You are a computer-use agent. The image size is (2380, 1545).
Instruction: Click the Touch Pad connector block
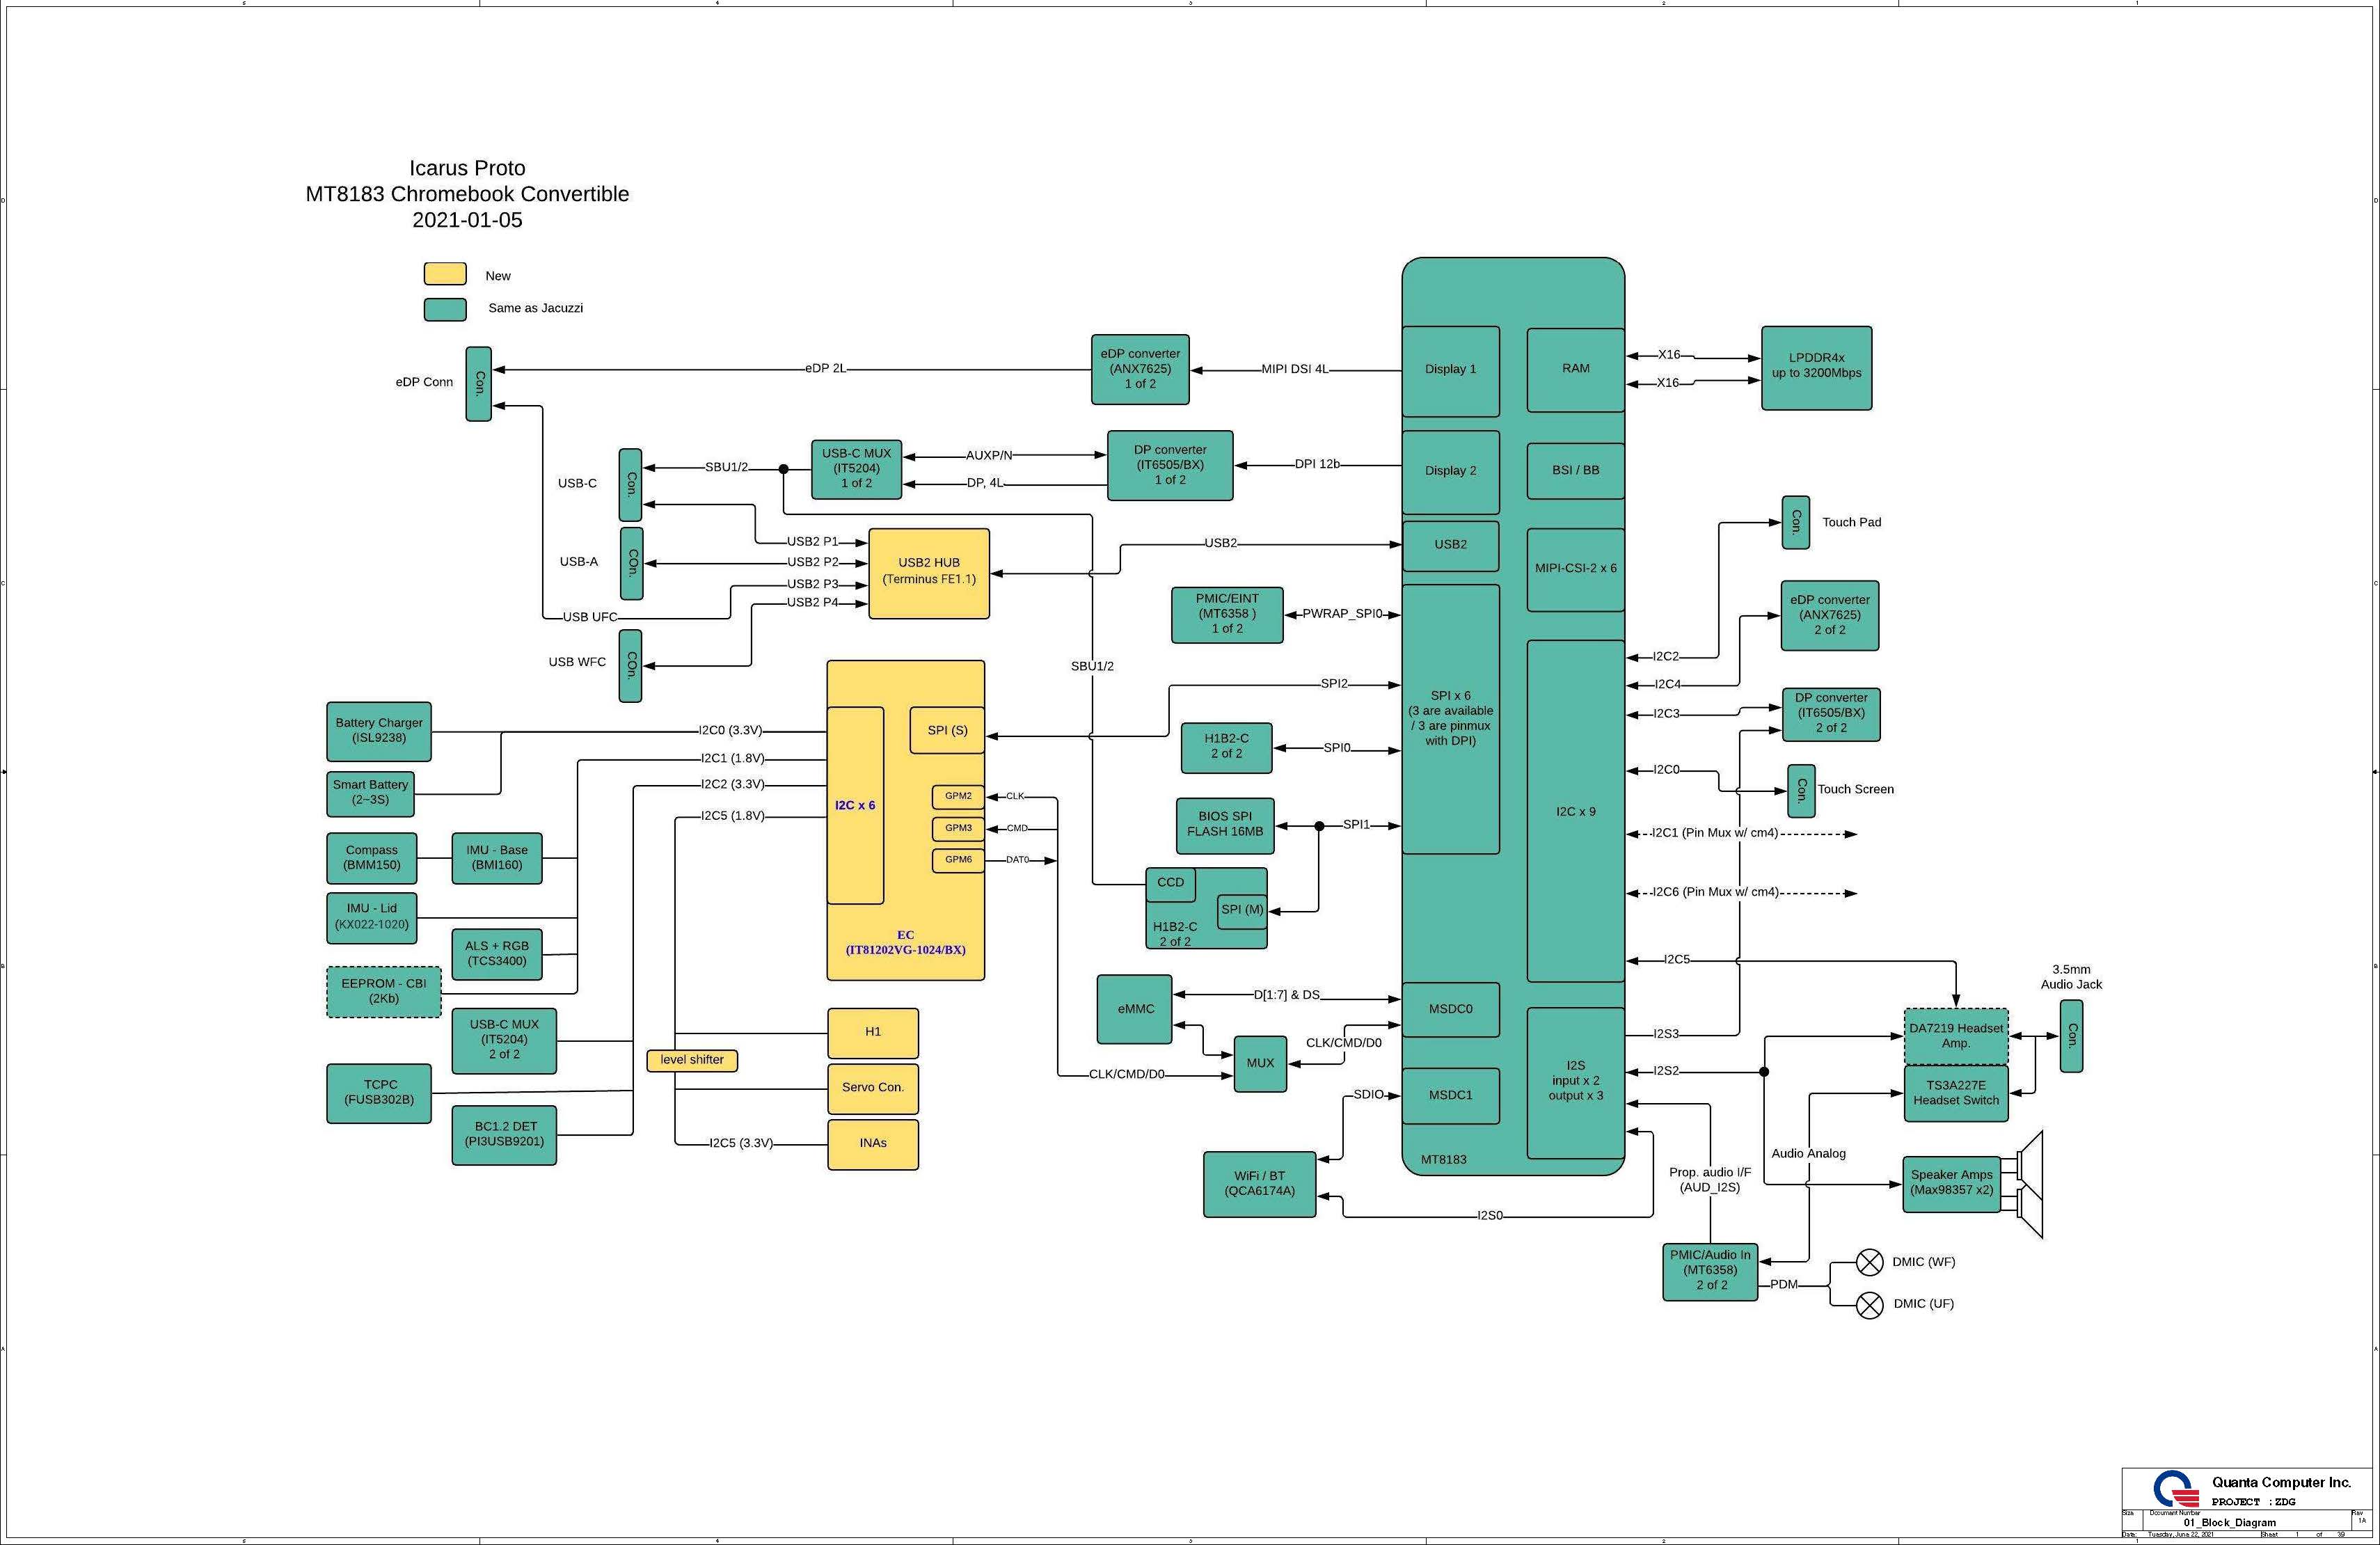pyautogui.click(x=1795, y=522)
